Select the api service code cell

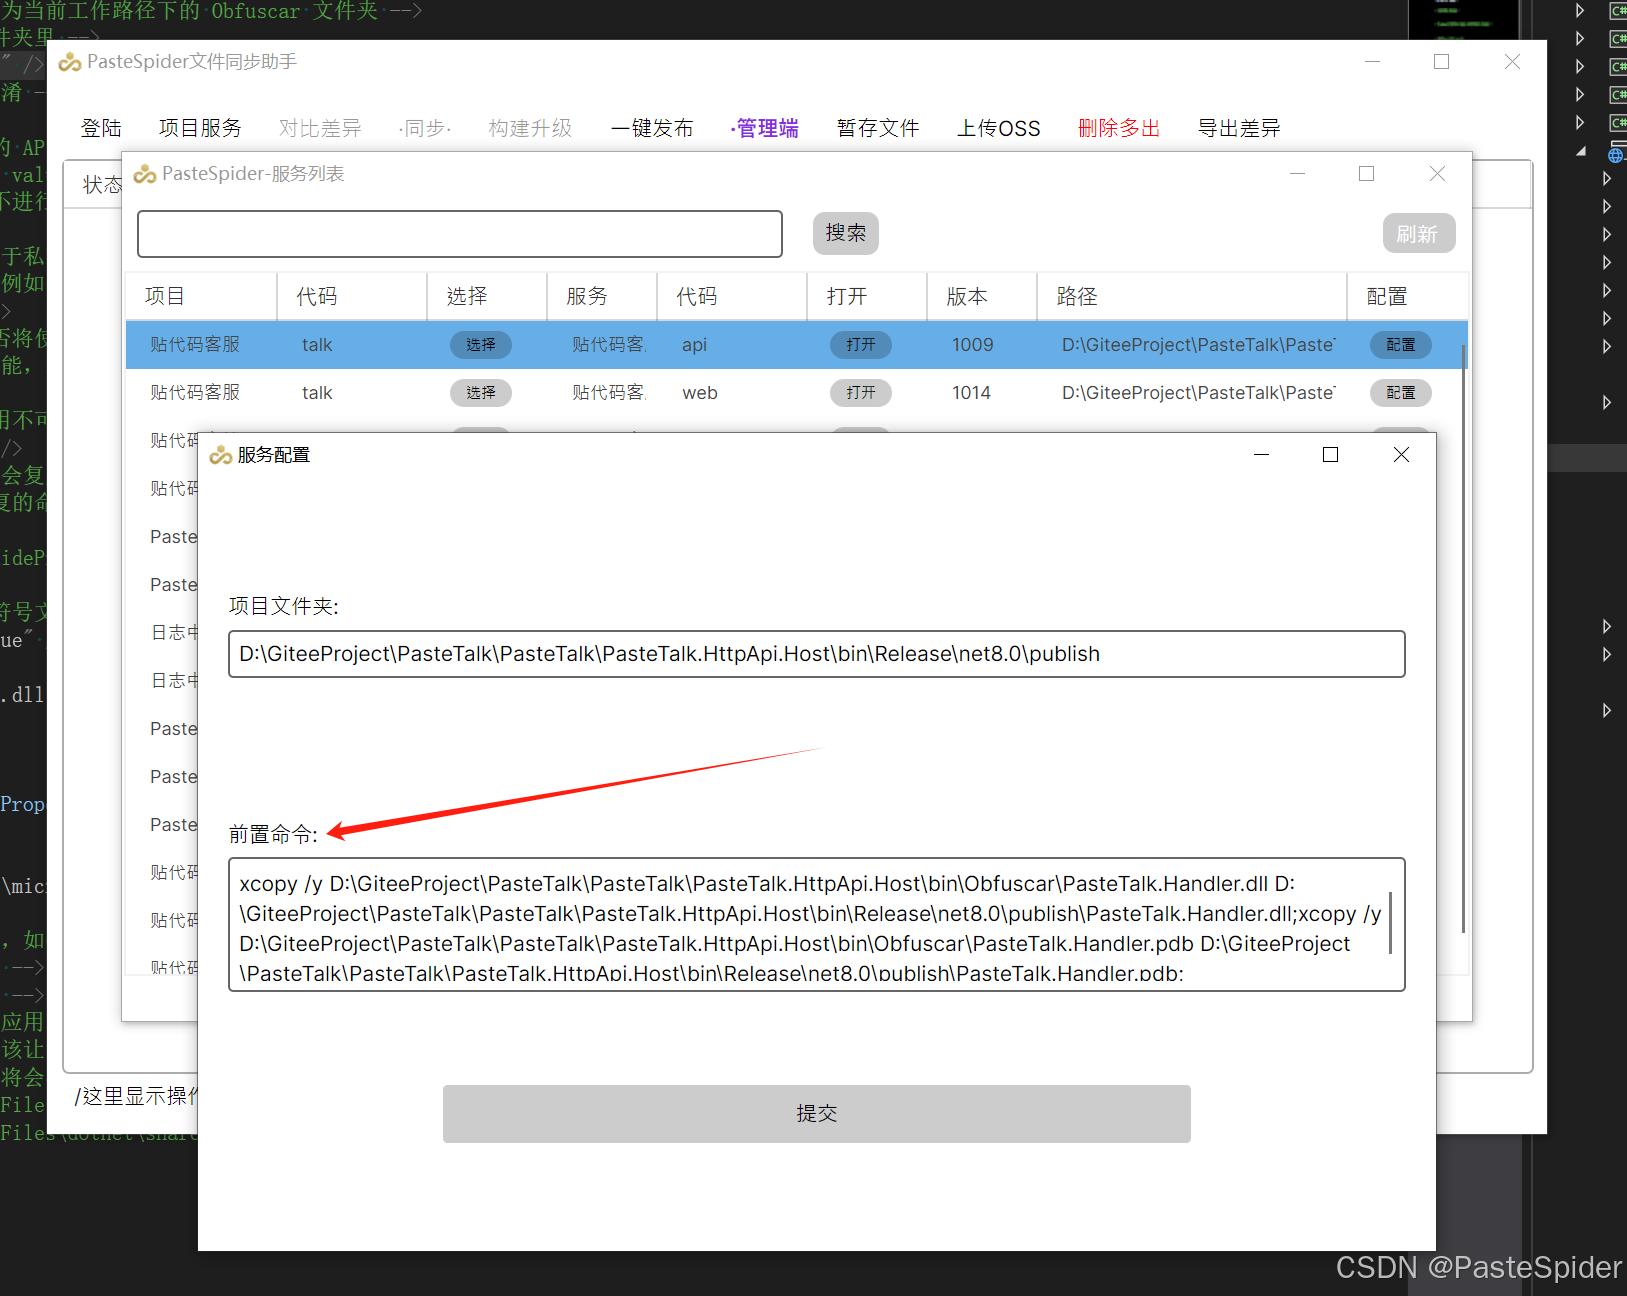pos(694,345)
